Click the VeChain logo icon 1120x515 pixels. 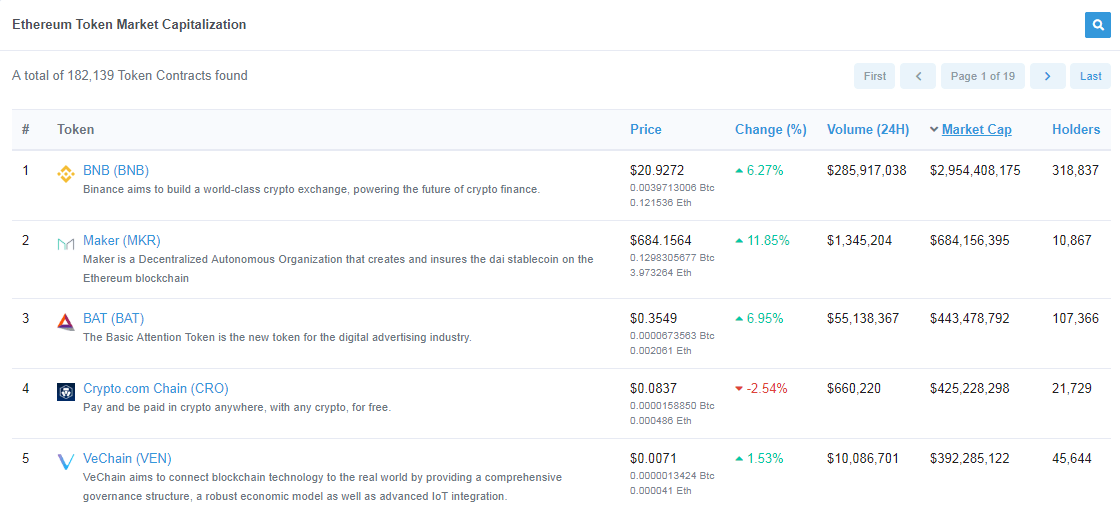(x=66, y=462)
